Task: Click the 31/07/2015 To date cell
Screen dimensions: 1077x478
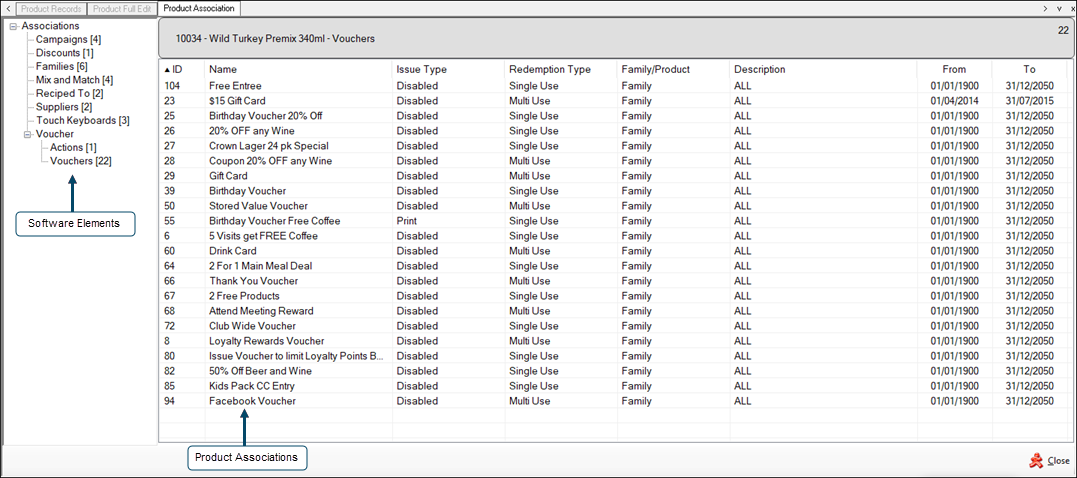Action: (x=1029, y=101)
